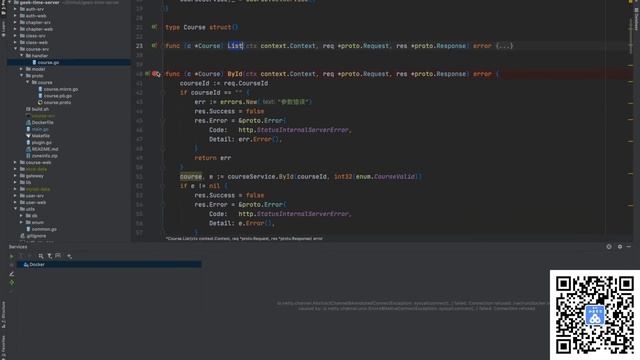This screenshot has width=640, height=360.
Task: Click the edit pencil icon in the Services side toolbar
Action: tap(11, 274)
